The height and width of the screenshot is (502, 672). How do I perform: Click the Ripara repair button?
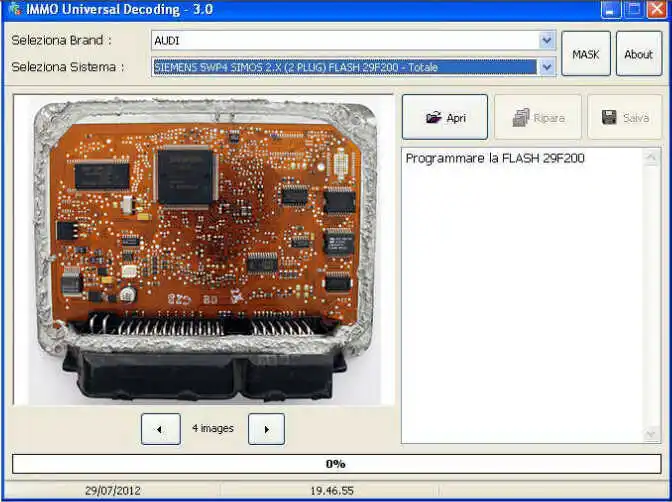coord(538,117)
